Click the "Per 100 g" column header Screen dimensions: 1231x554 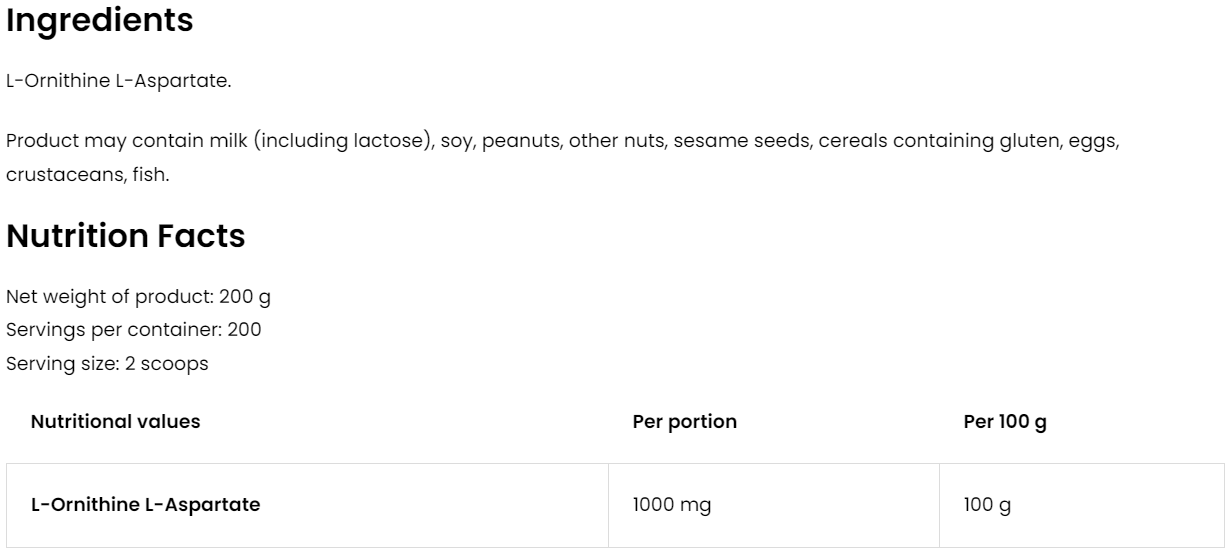(1005, 422)
